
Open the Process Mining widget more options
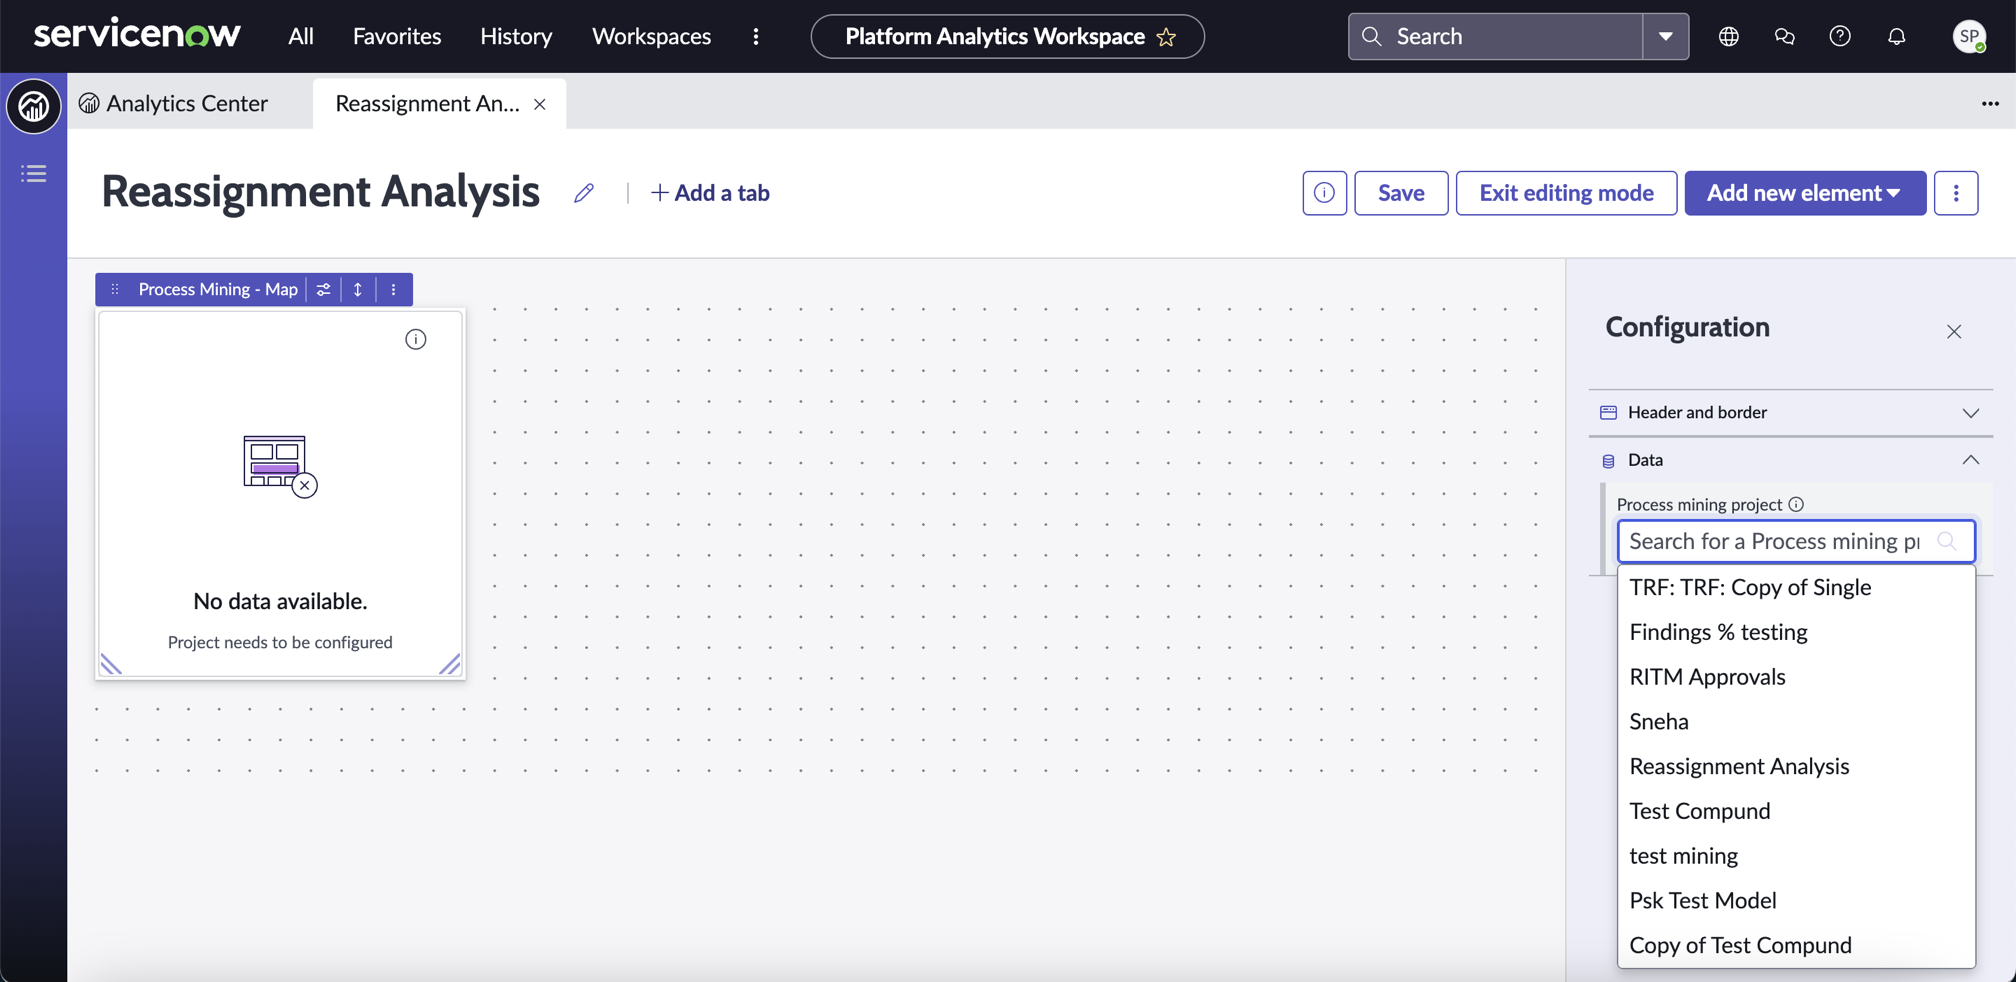394,289
